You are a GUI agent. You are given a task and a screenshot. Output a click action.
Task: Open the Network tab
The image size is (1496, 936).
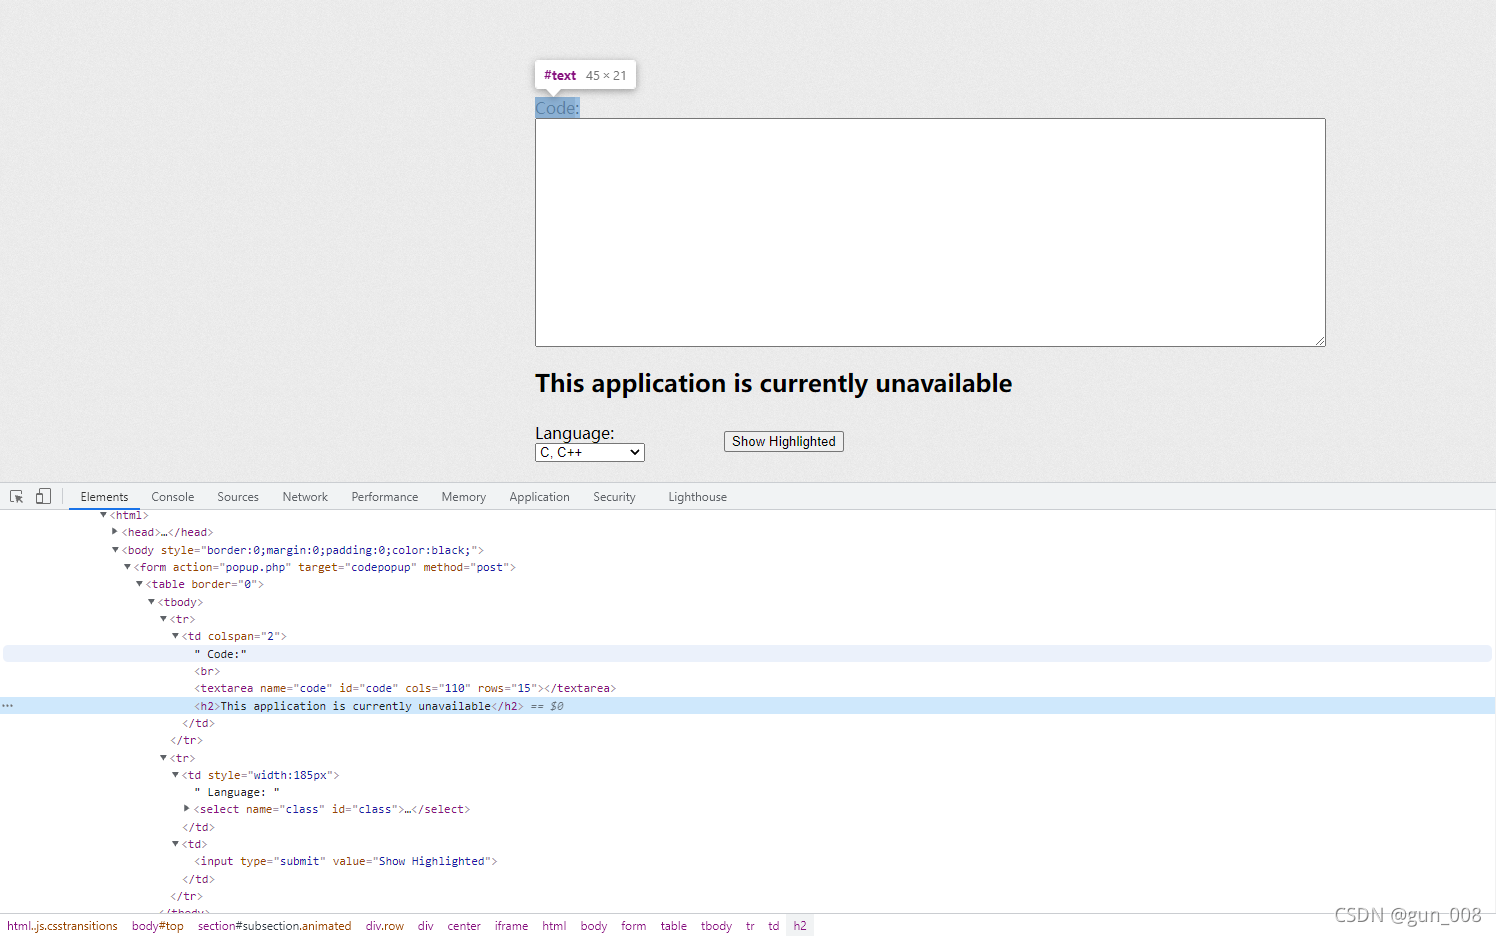point(305,497)
